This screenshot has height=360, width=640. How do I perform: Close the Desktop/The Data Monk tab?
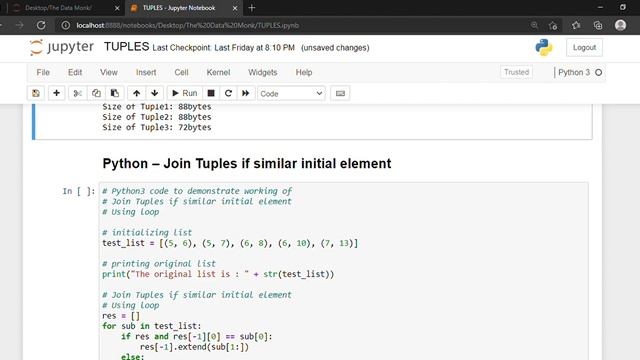117,8
